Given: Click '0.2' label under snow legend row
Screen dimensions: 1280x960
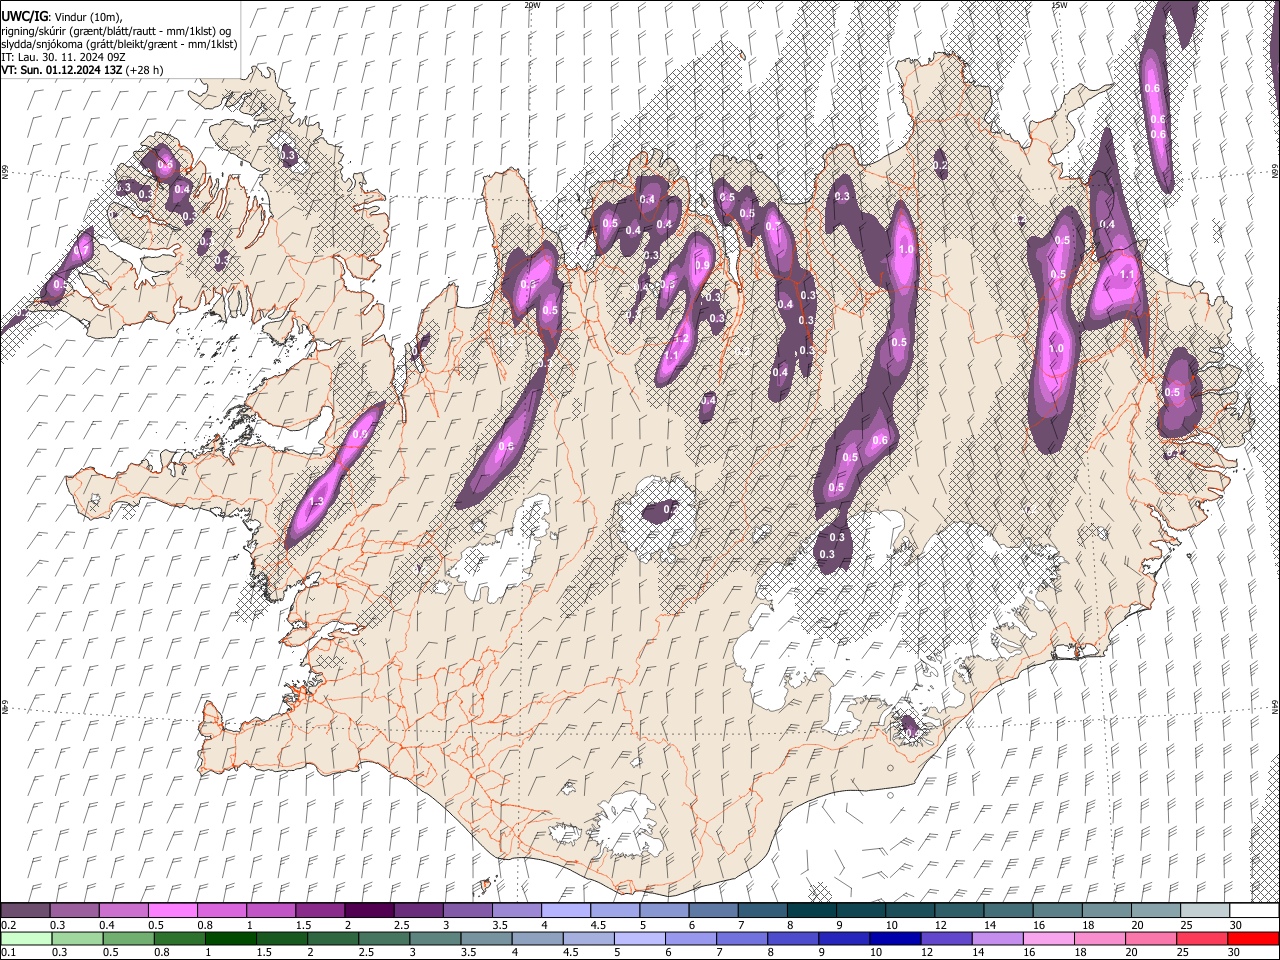Looking at the screenshot, I should point(9,925).
